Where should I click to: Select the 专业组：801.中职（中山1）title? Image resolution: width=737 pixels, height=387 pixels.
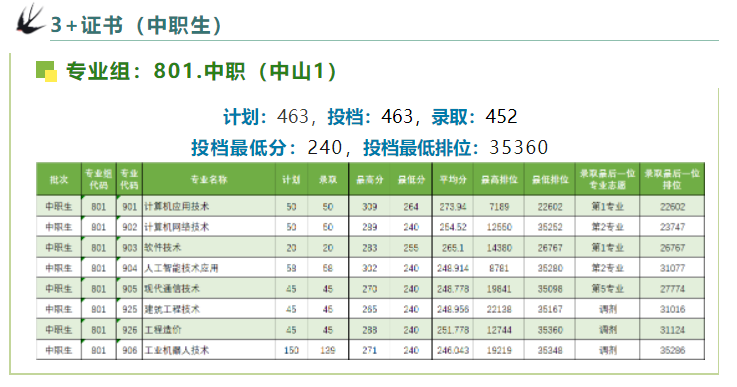click(202, 71)
